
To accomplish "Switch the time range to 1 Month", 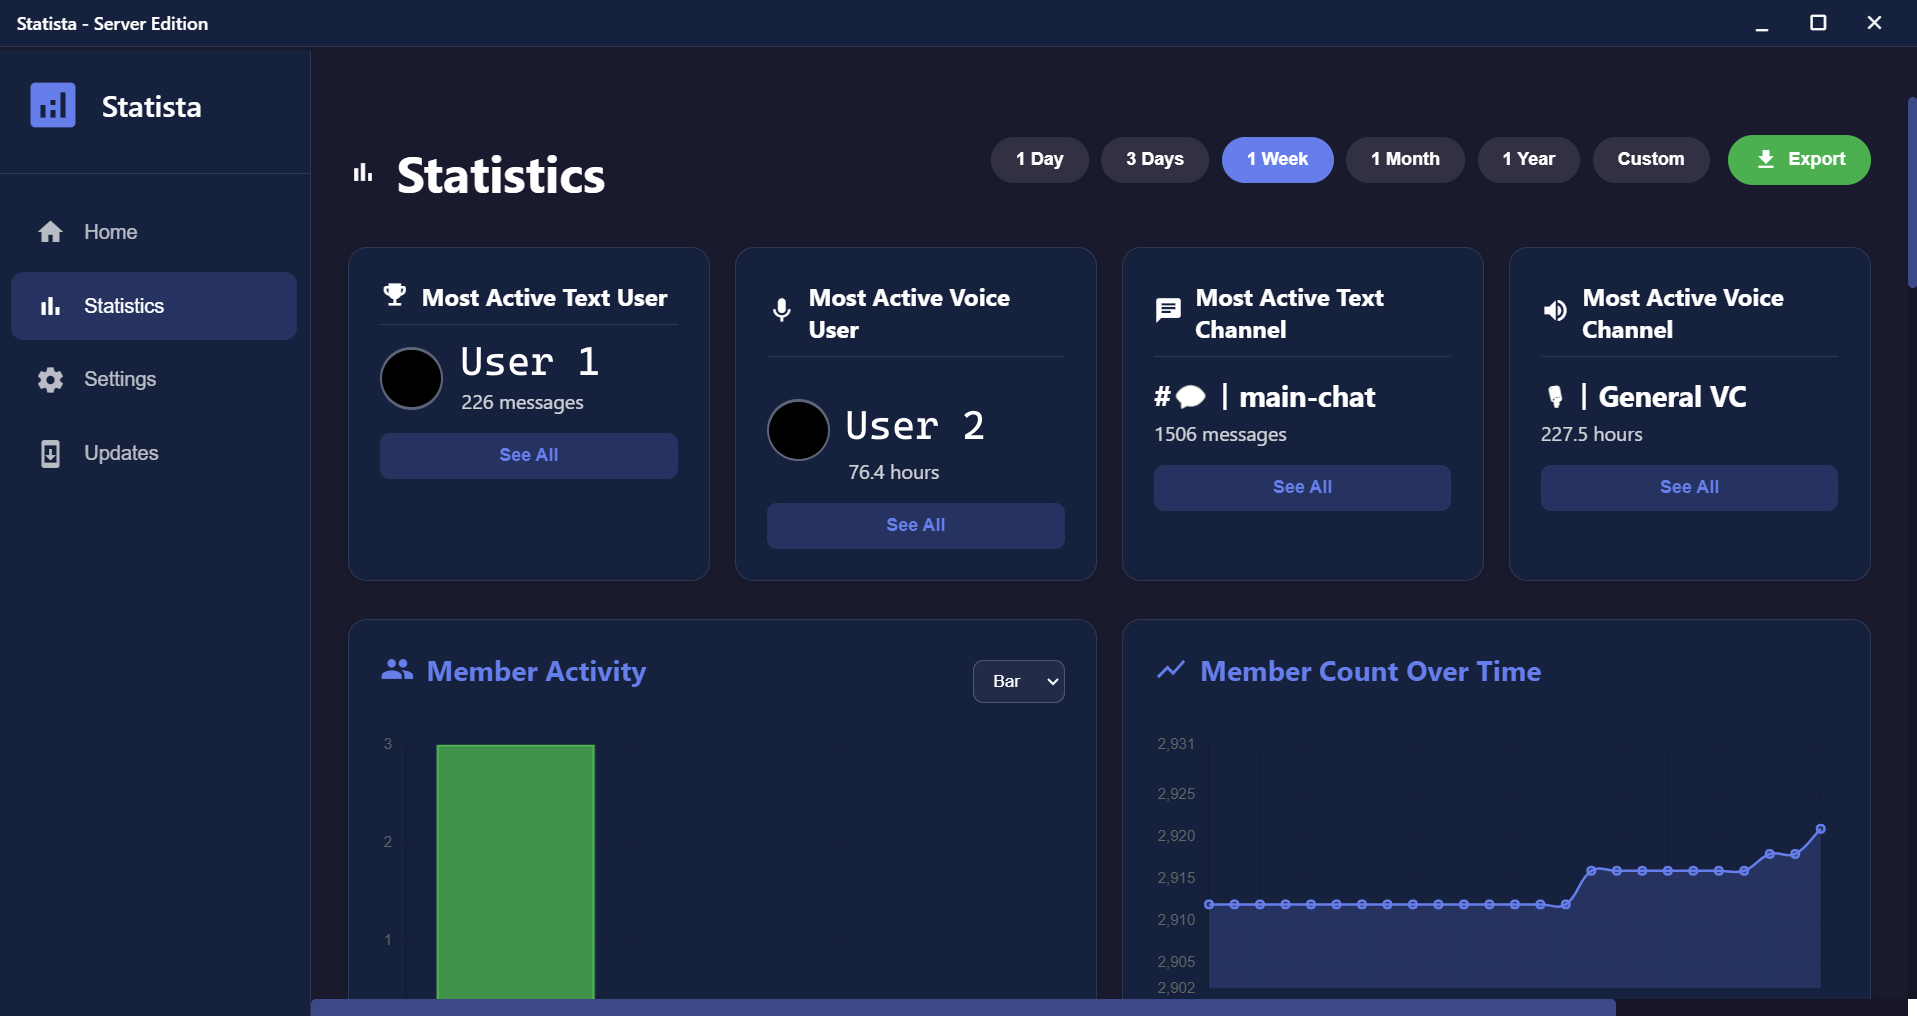I will pyautogui.click(x=1404, y=159).
